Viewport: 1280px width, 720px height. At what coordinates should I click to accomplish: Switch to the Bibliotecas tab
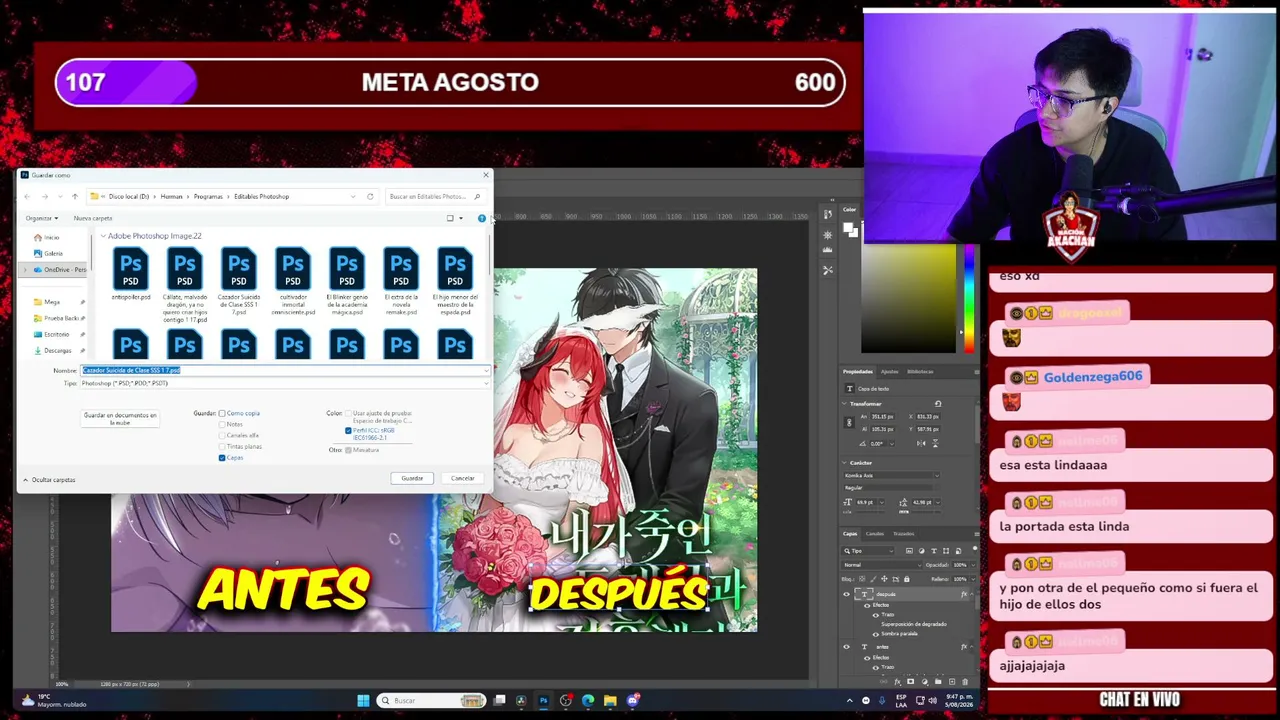(920, 372)
